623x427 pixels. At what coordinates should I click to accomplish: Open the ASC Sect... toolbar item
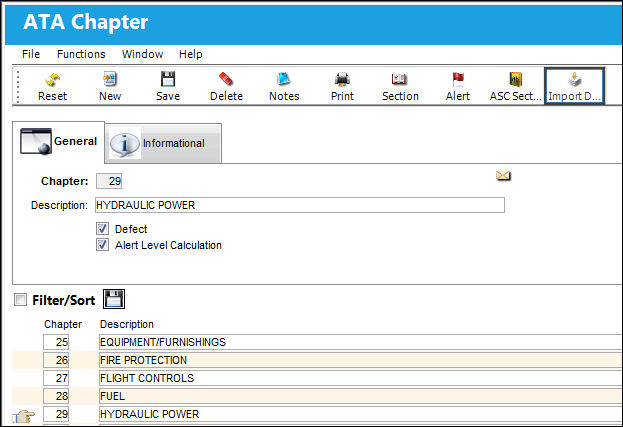[515, 87]
